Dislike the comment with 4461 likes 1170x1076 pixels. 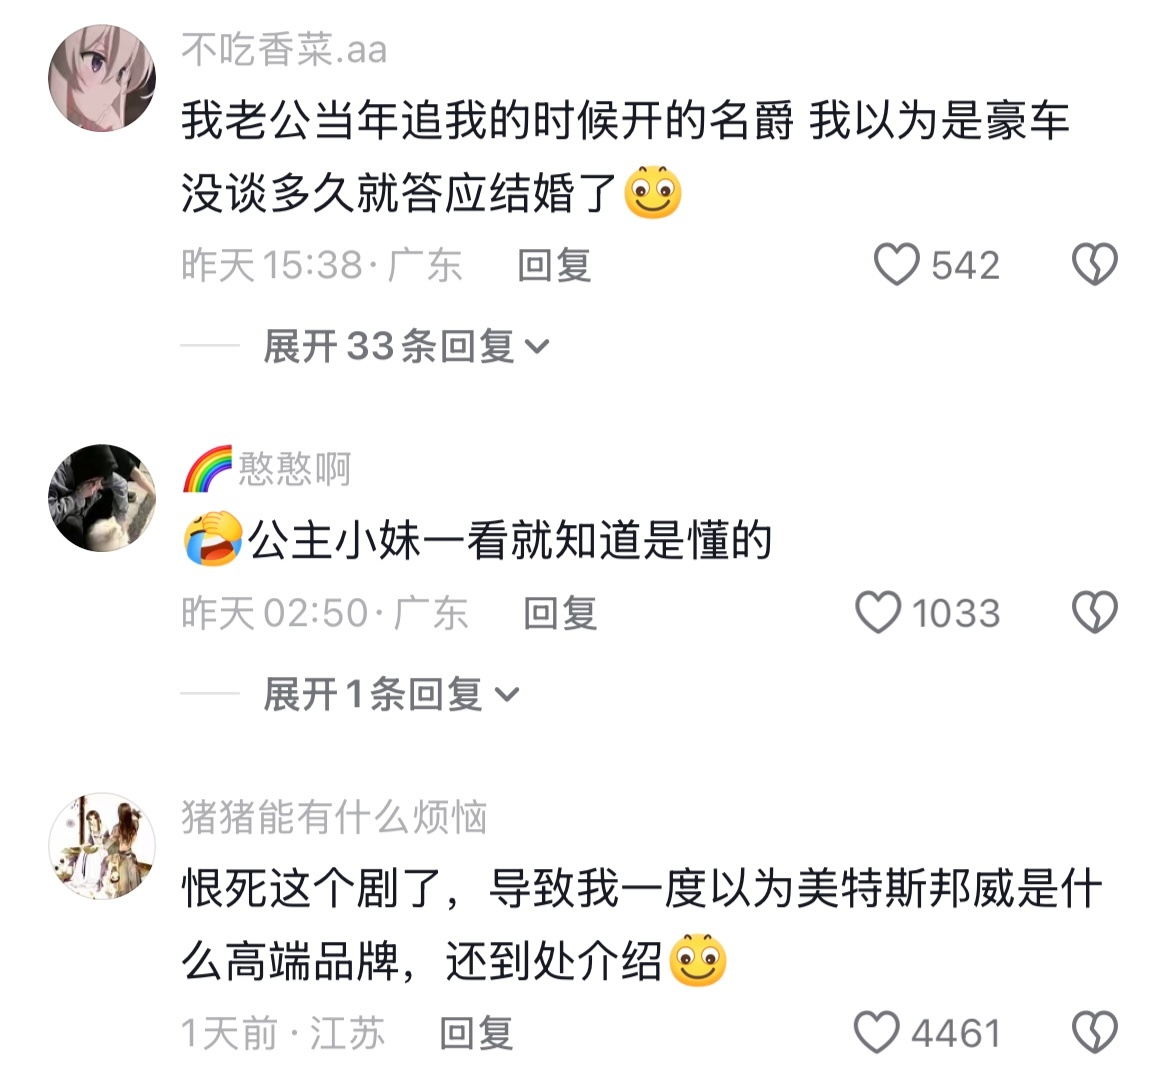coord(1094,1033)
